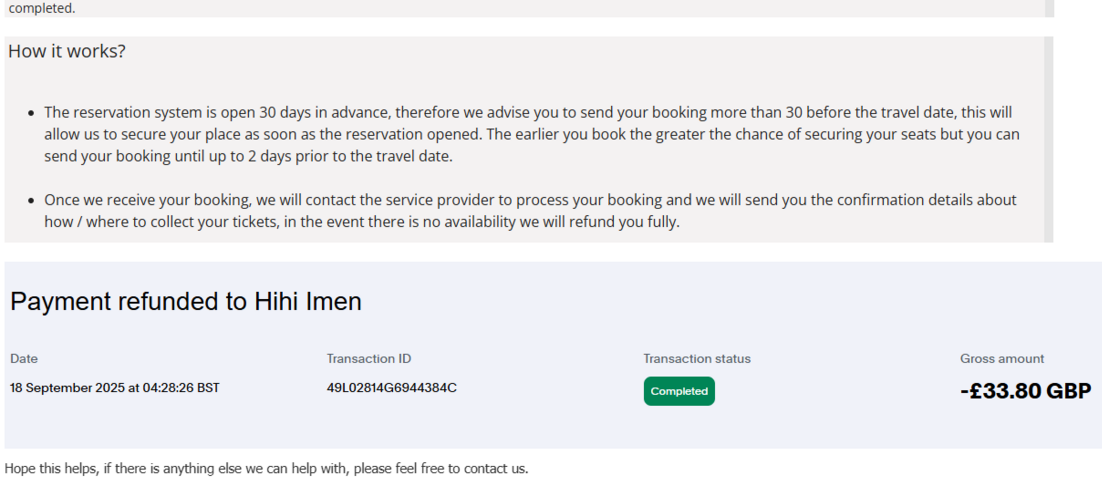
Task: Click the grey bar right of the instructions
Action: point(1048,140)
